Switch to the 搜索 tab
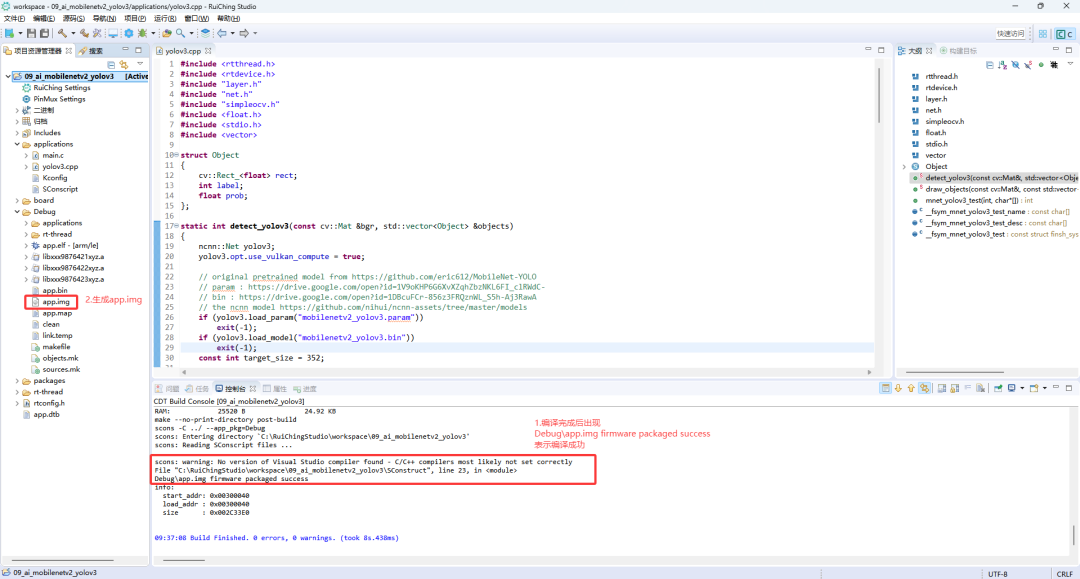This screenshot has width=1080, height=579. pyautogui.click(x=90, y=51)
